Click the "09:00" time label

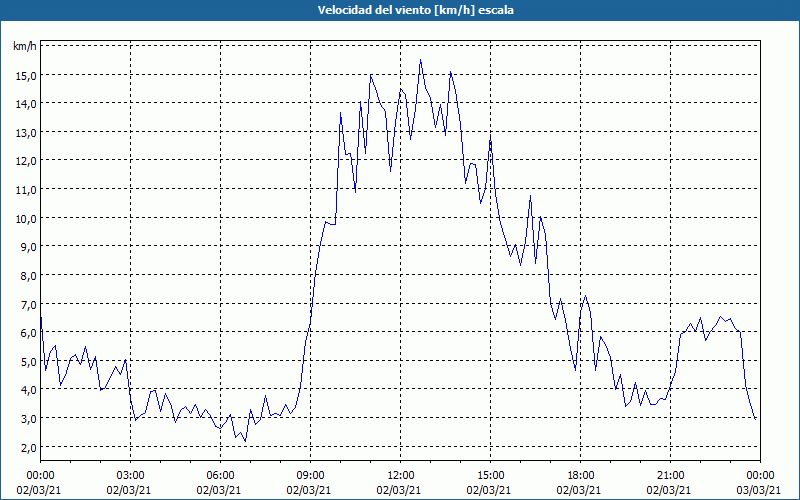point(311,476)
